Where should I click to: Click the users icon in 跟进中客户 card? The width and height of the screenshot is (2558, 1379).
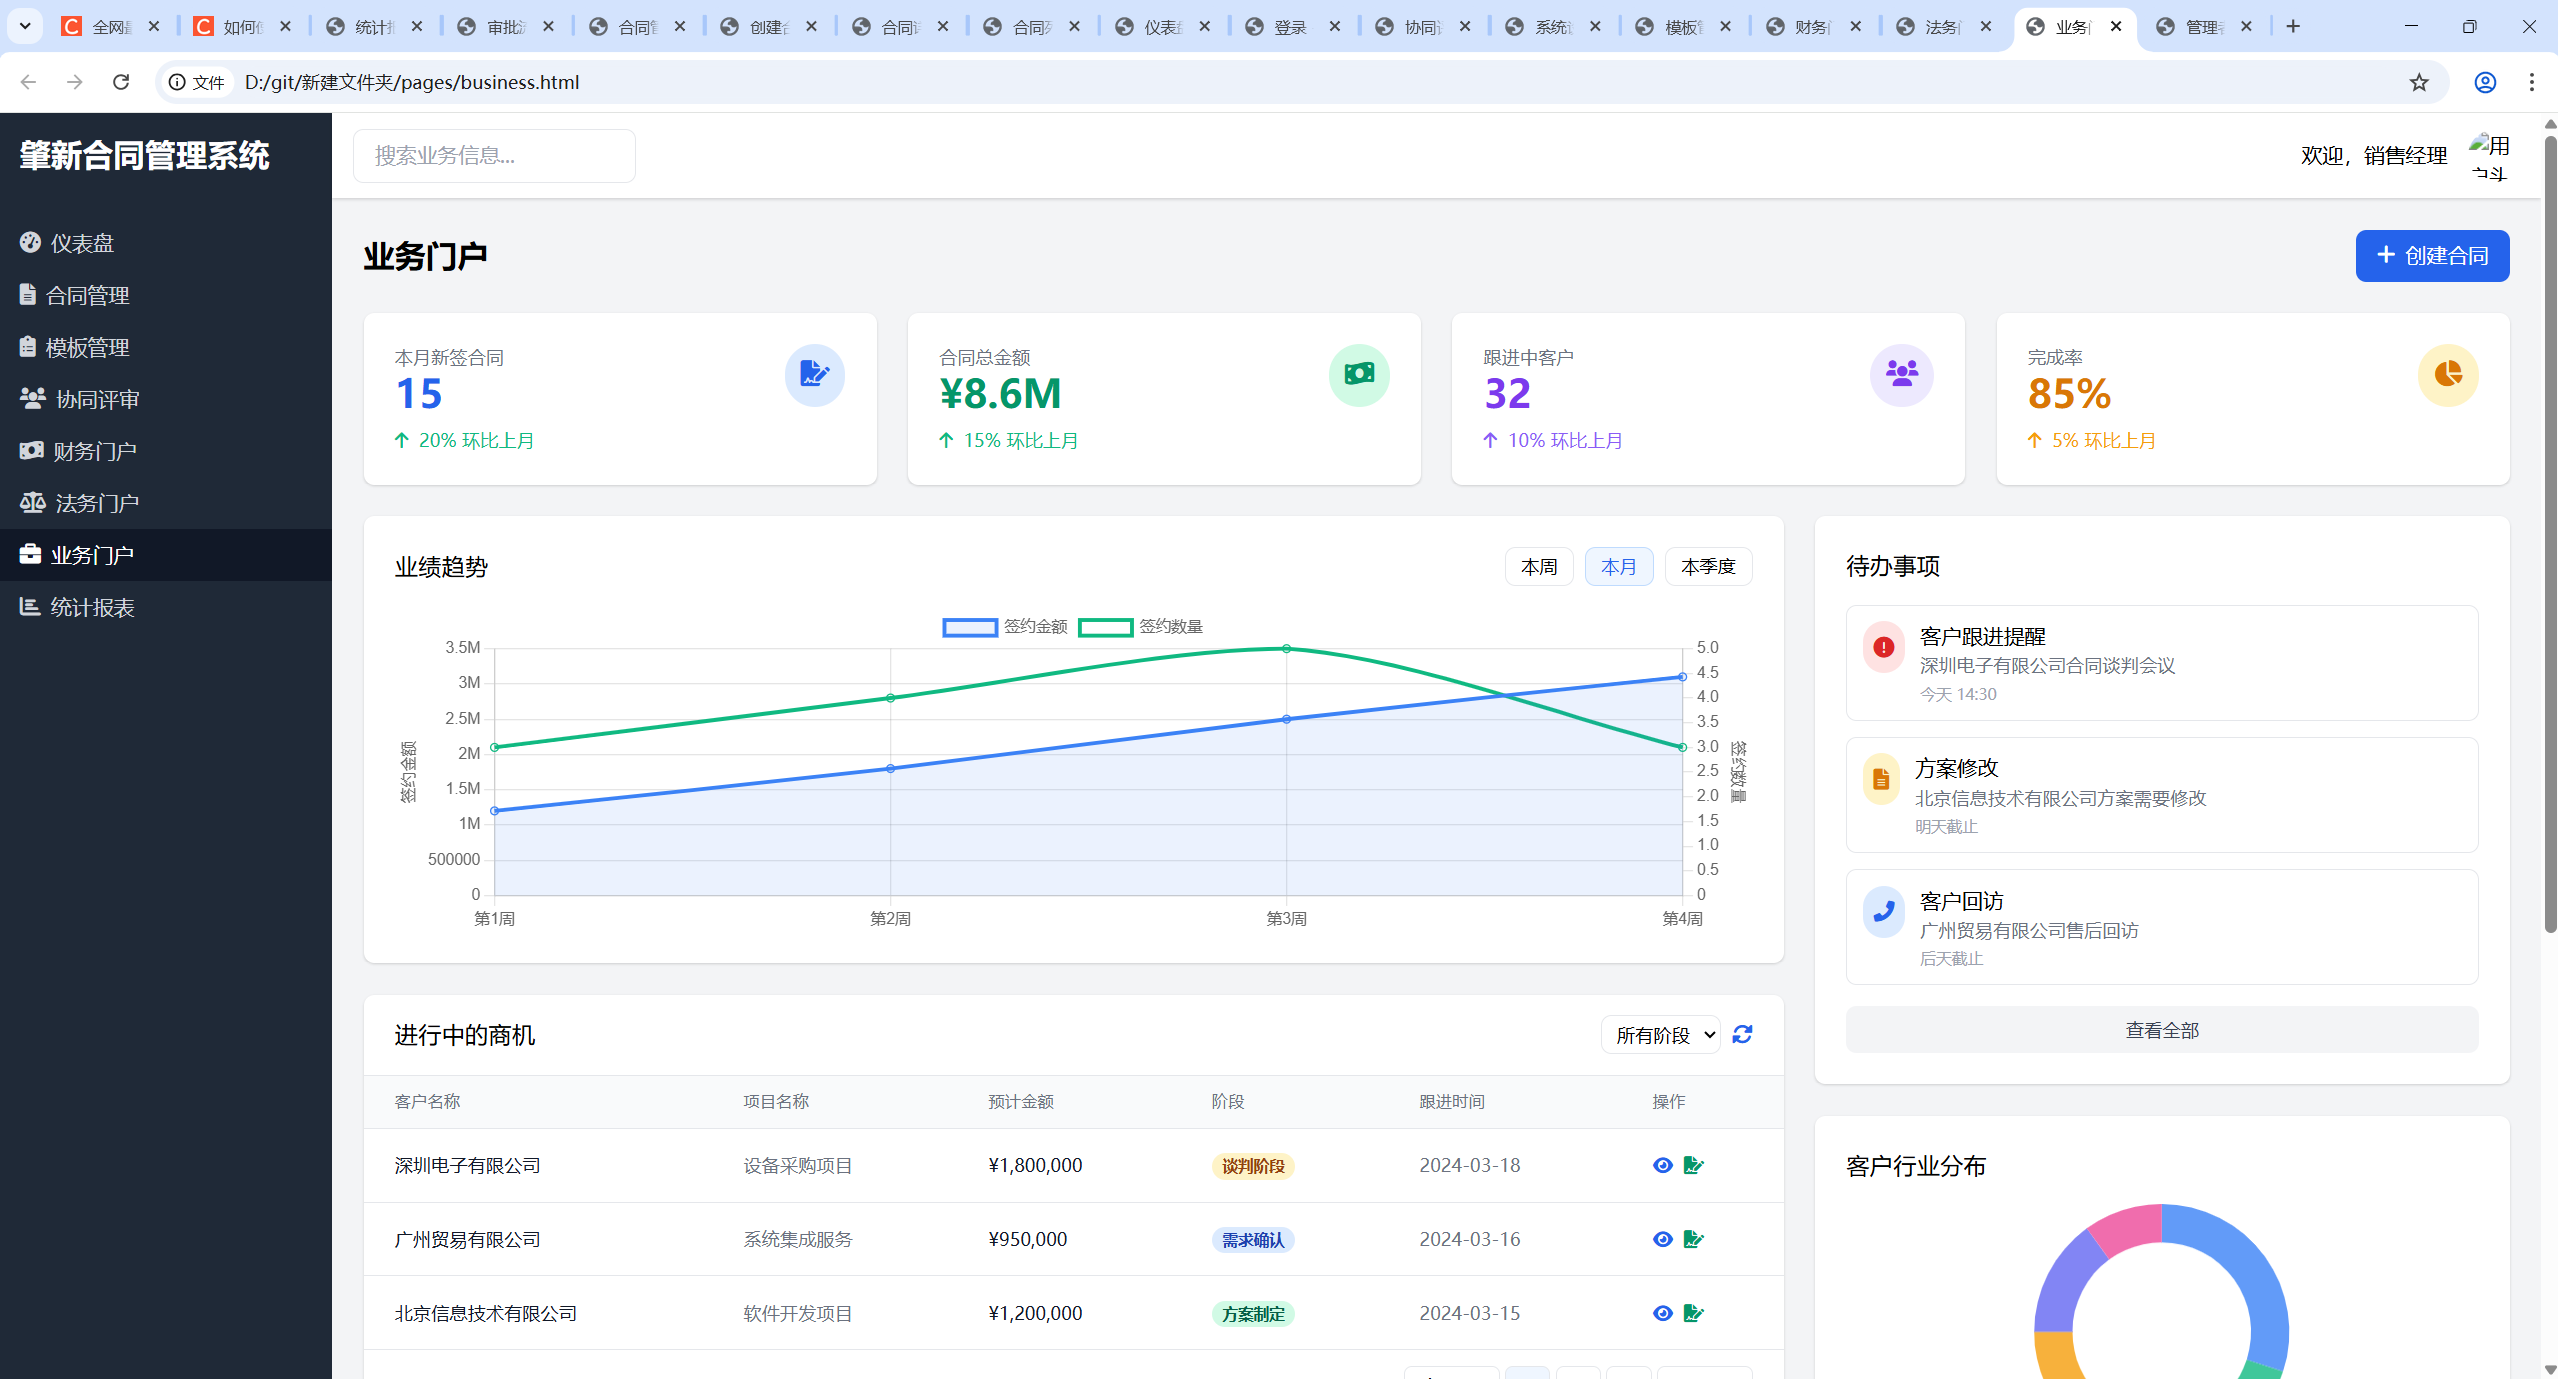[x=1901, y=375]
